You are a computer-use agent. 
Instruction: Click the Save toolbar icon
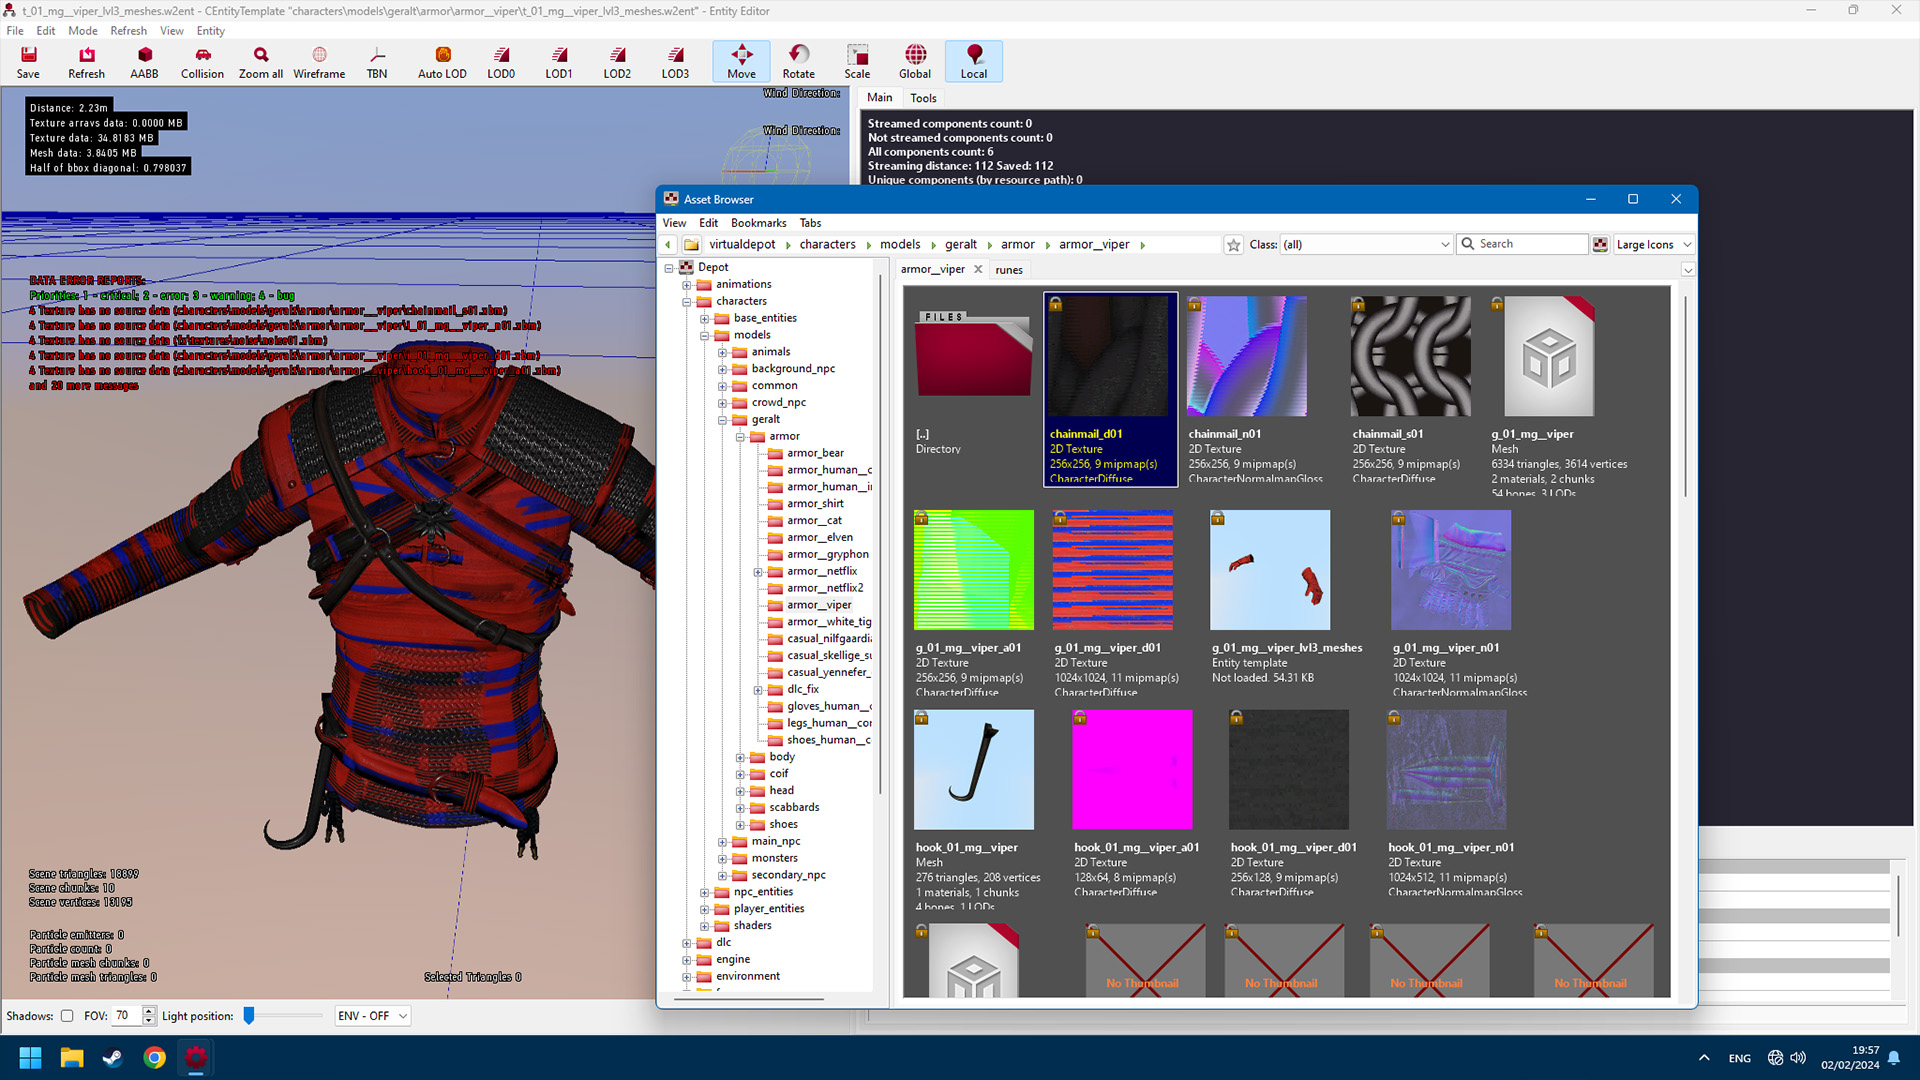click(28, 62)
